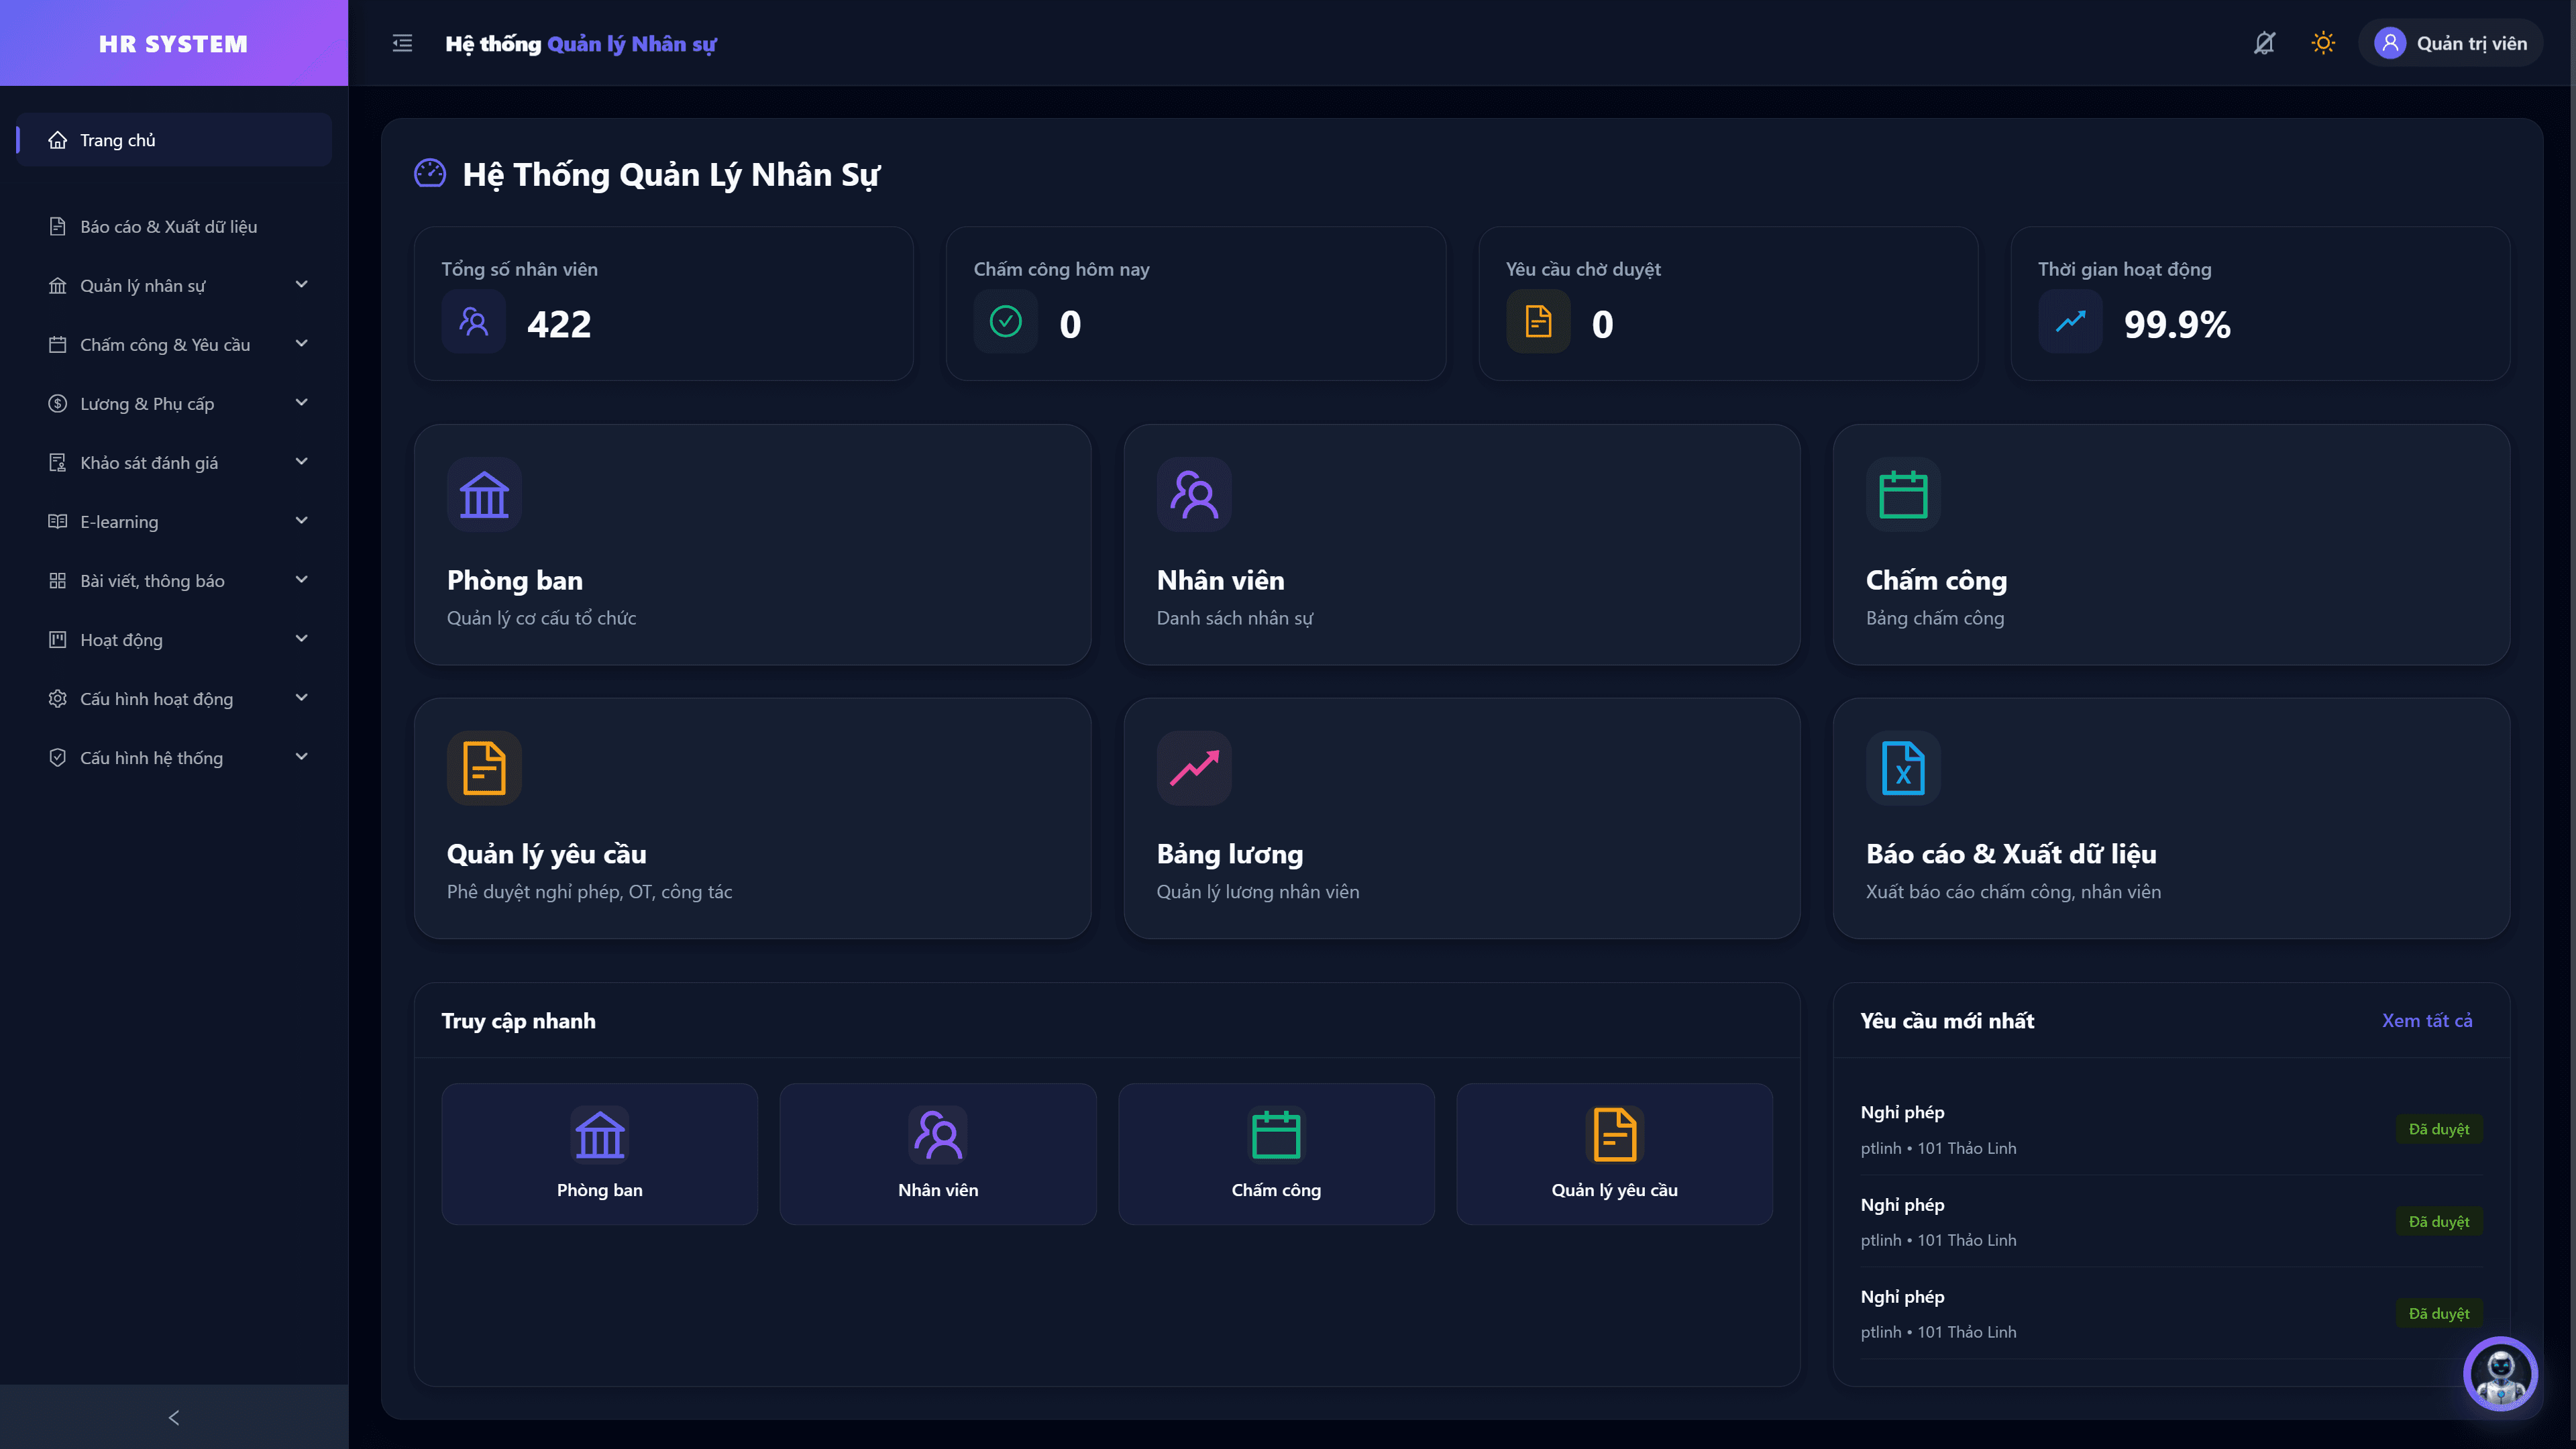
Task: Click the Xem tất cả link
Action: (x=2427, y=1020)
